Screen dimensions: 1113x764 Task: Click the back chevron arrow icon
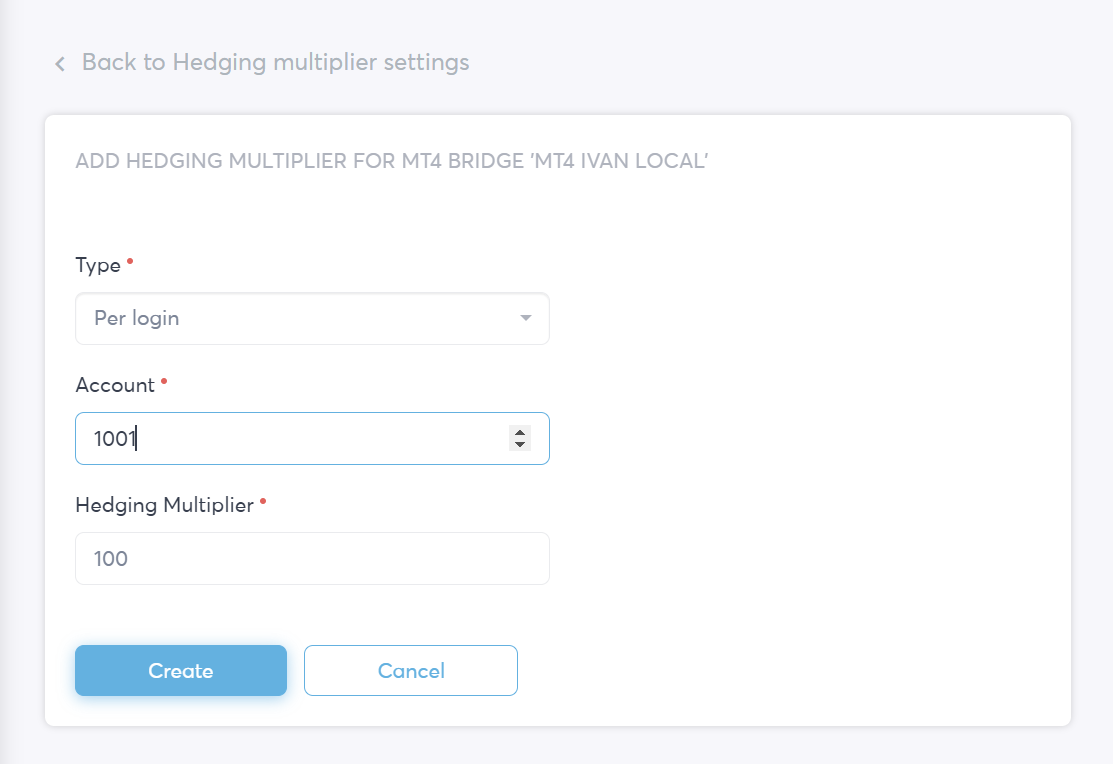(60, 64)
